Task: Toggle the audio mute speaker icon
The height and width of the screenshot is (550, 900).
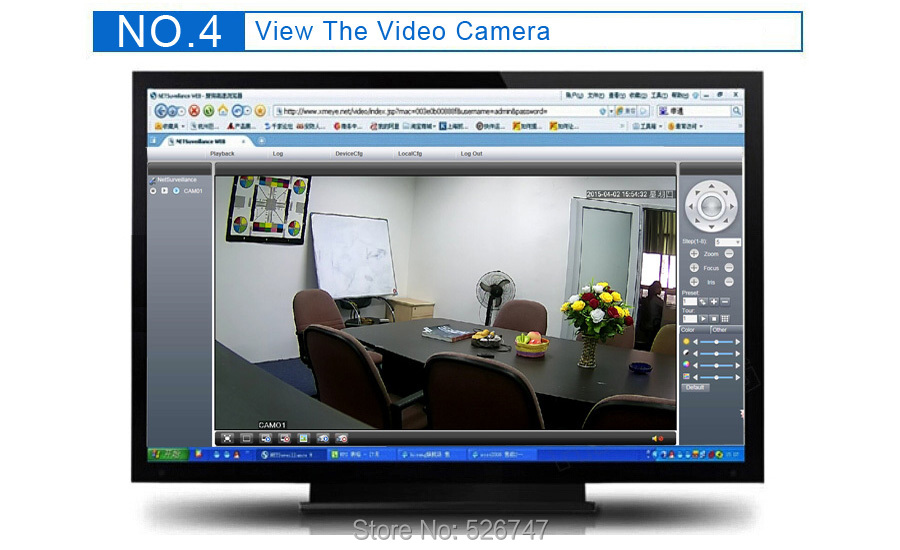Action: pos(657,438)
